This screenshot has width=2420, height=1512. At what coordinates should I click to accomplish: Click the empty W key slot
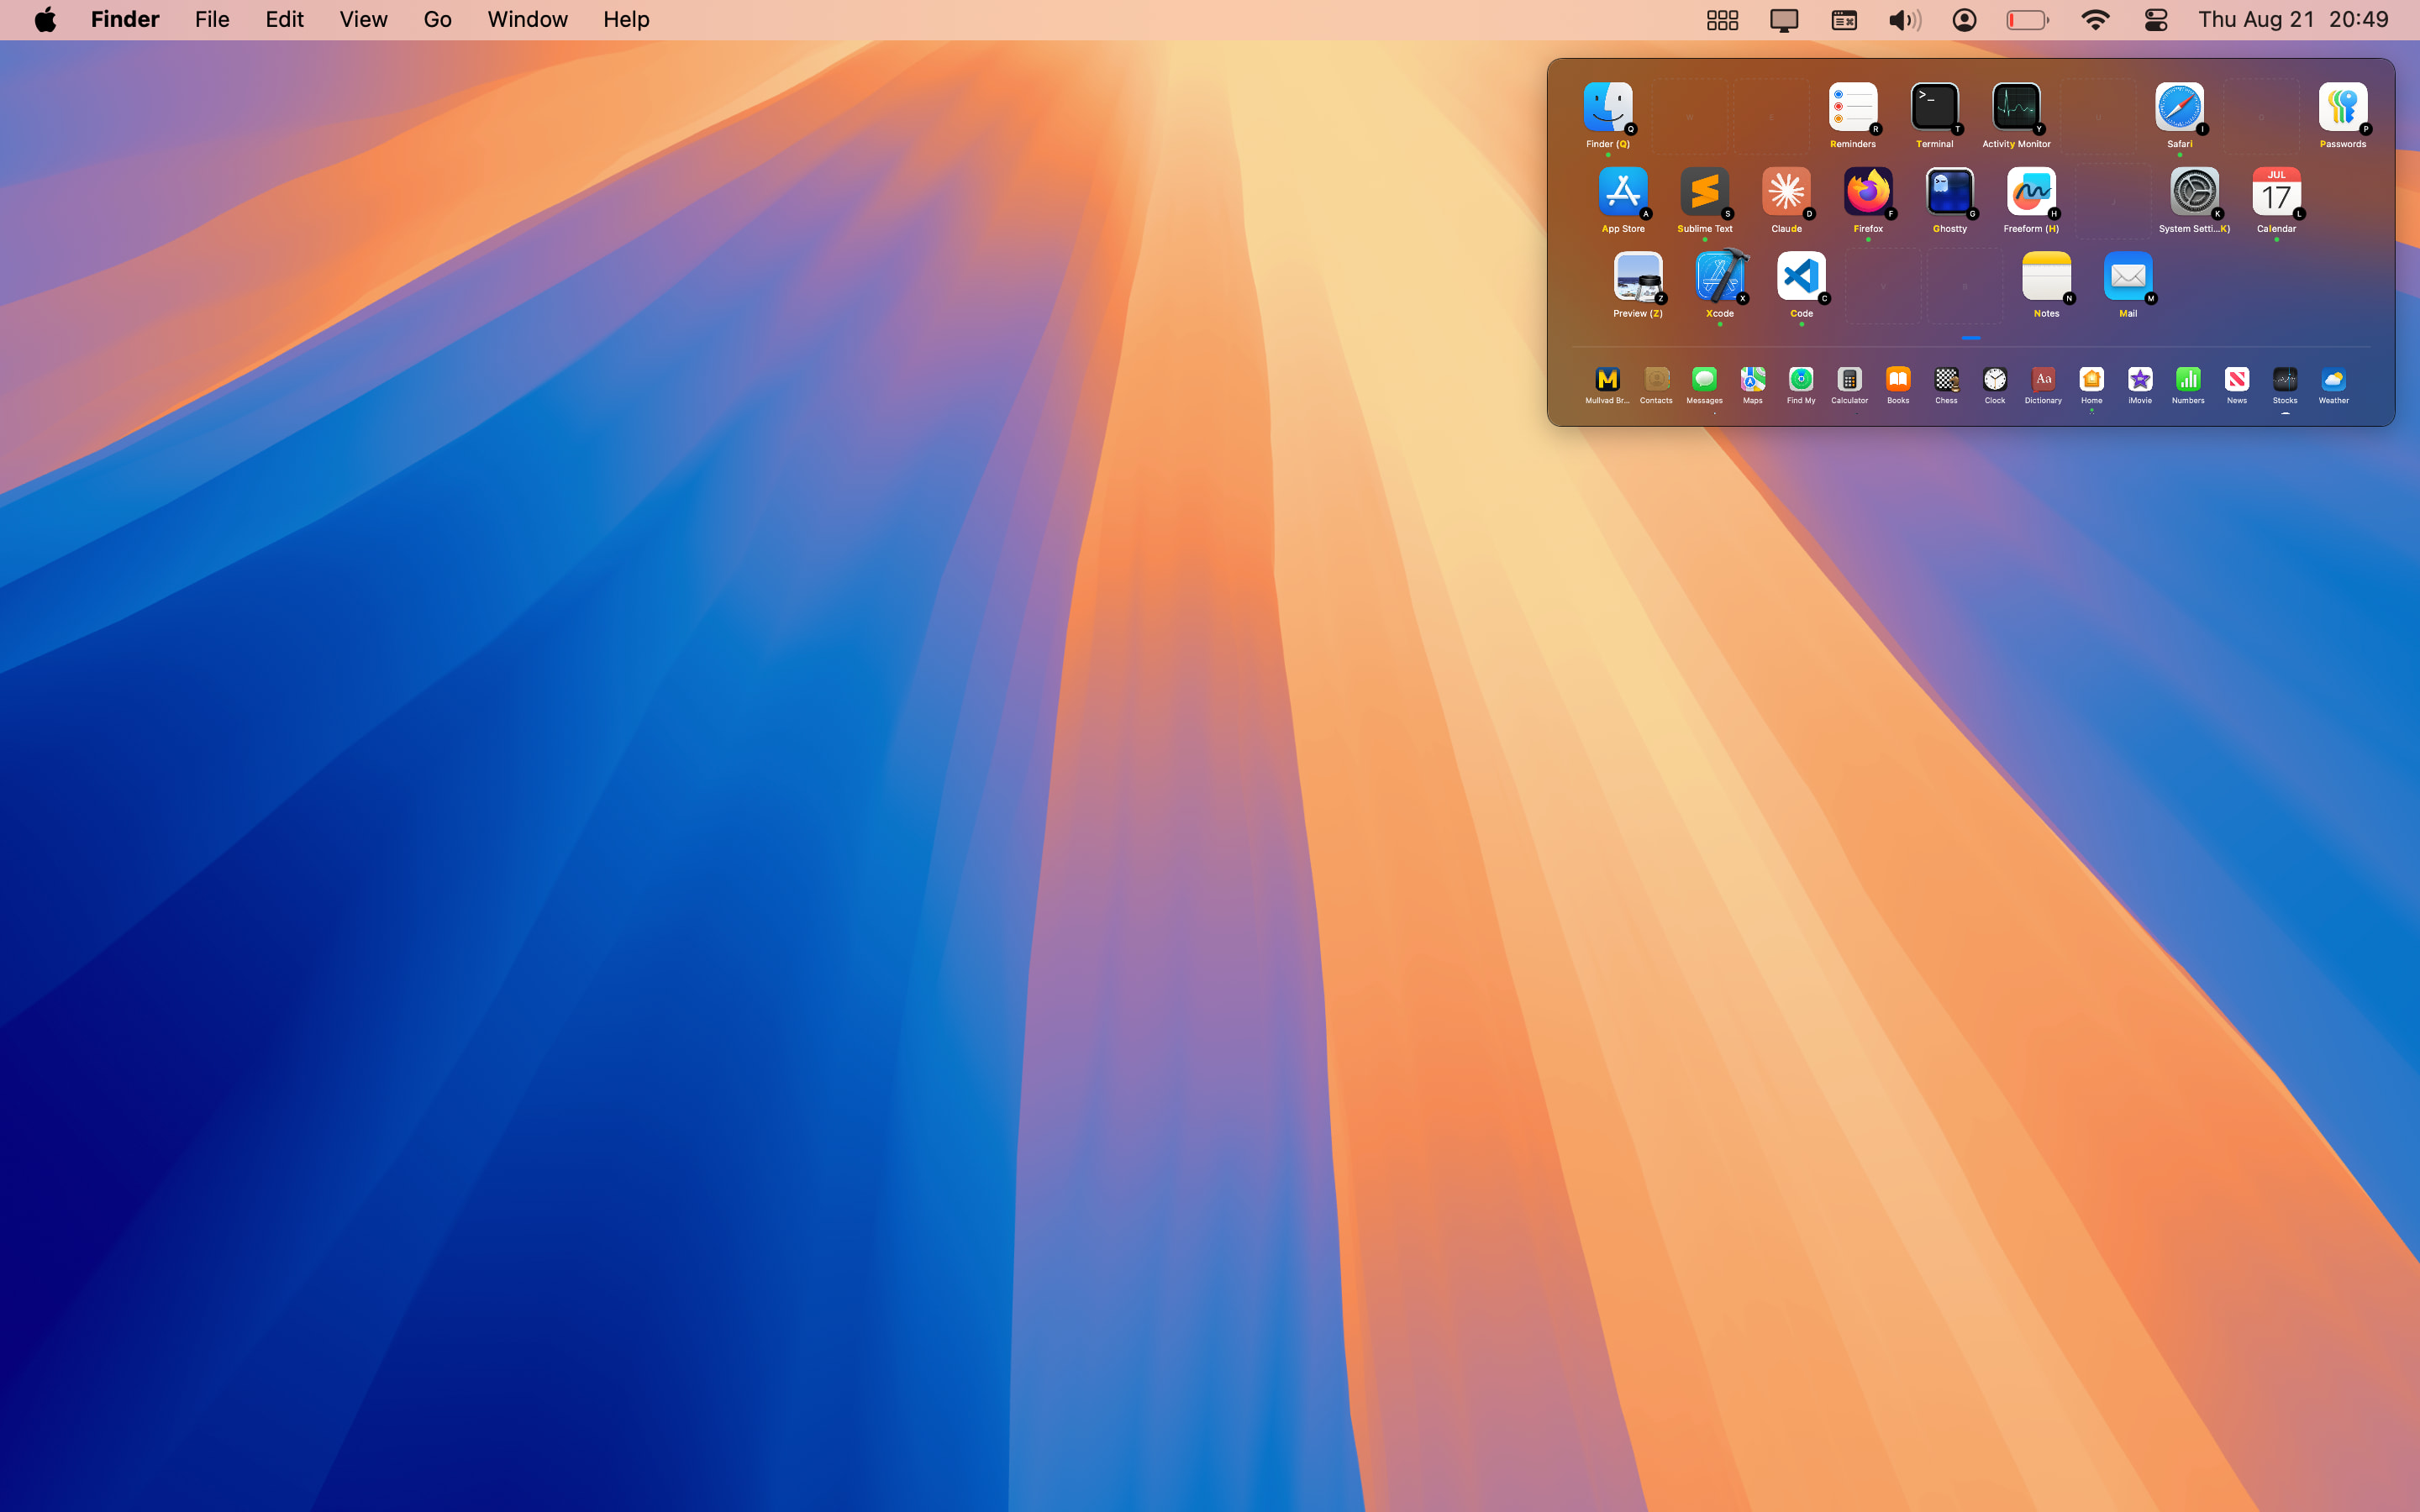[1690, 116]
